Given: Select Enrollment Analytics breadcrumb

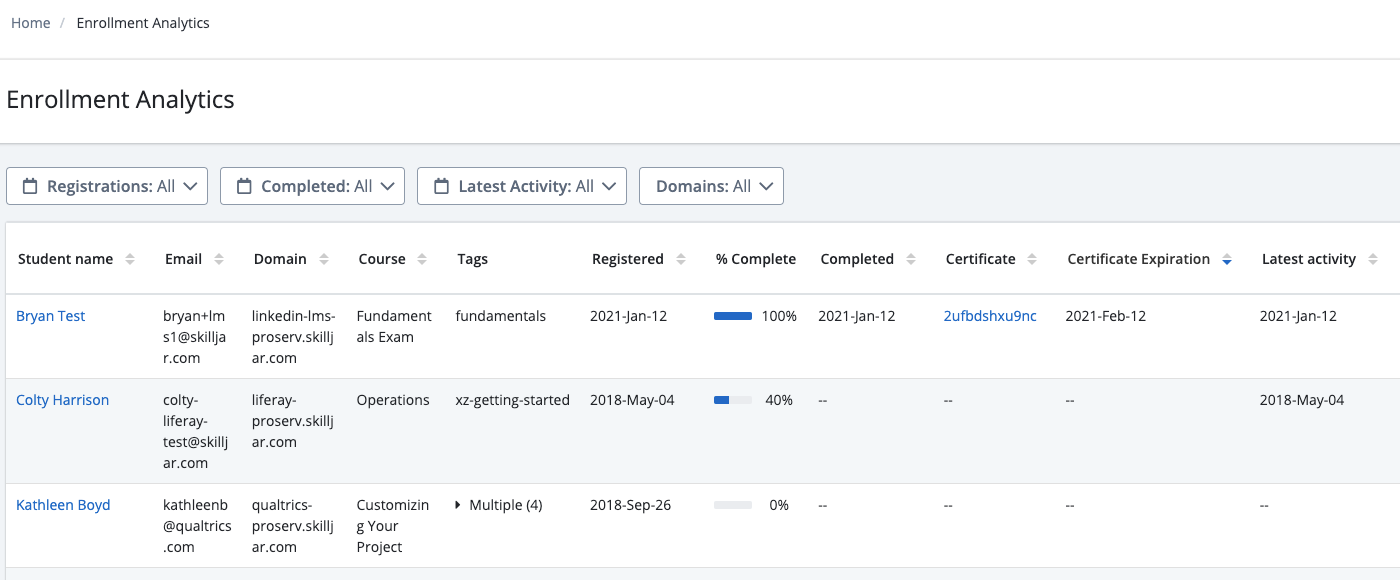Looking at the screenshot, I should (143, 23).
